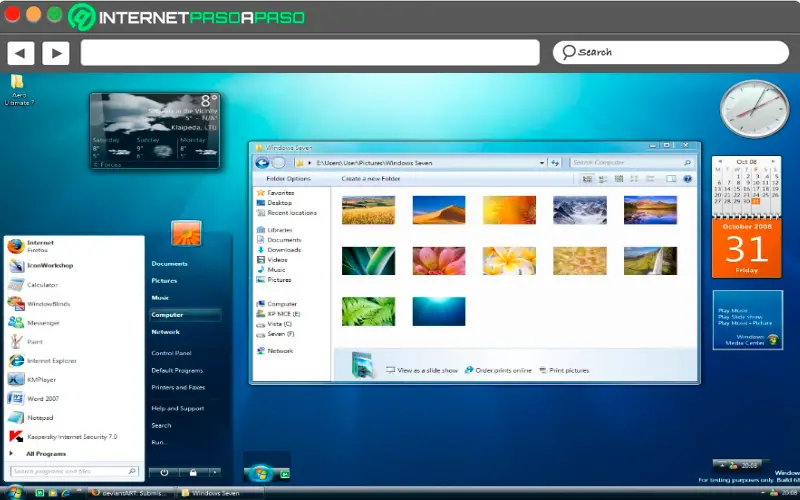Click the lock button in Start menu
Screen dimensions: 800x500
tap(193, 472)
